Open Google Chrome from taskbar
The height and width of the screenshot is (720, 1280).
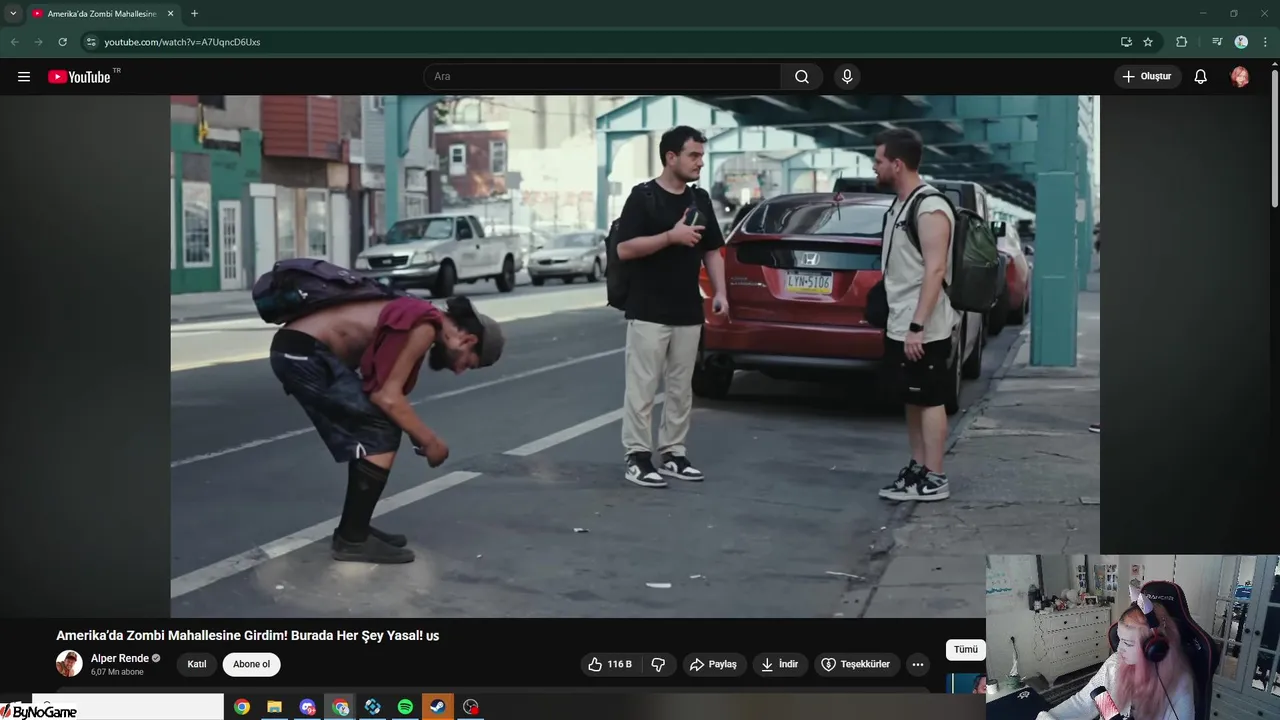241,707
